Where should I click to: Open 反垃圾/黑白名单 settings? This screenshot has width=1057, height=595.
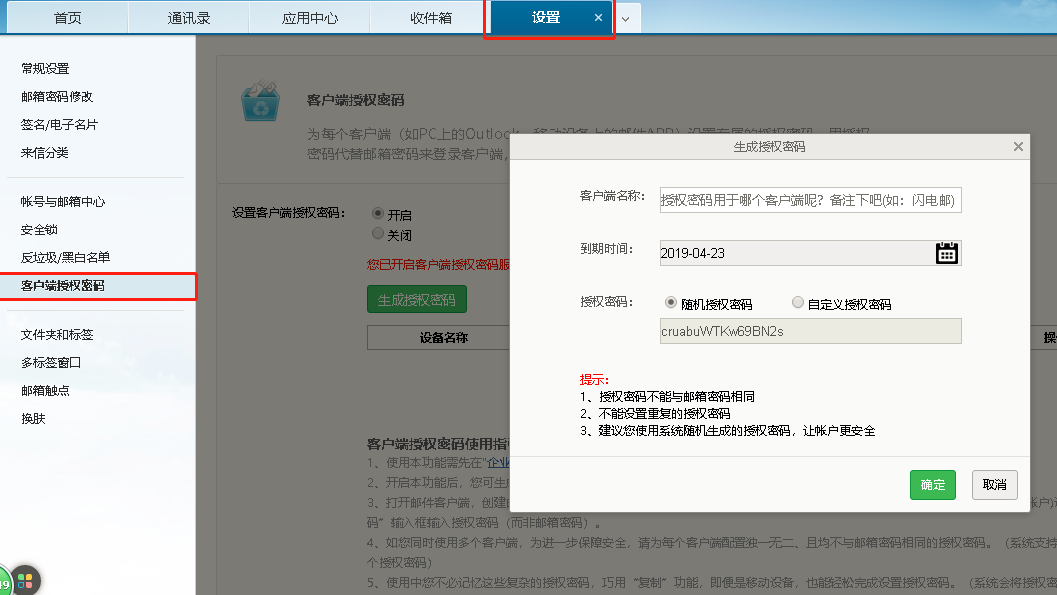[x=65, y=257]
